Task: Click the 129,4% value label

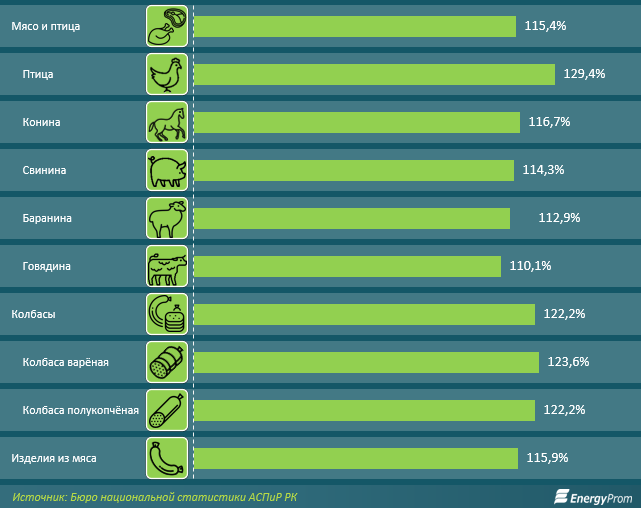Action: [585, 74]
